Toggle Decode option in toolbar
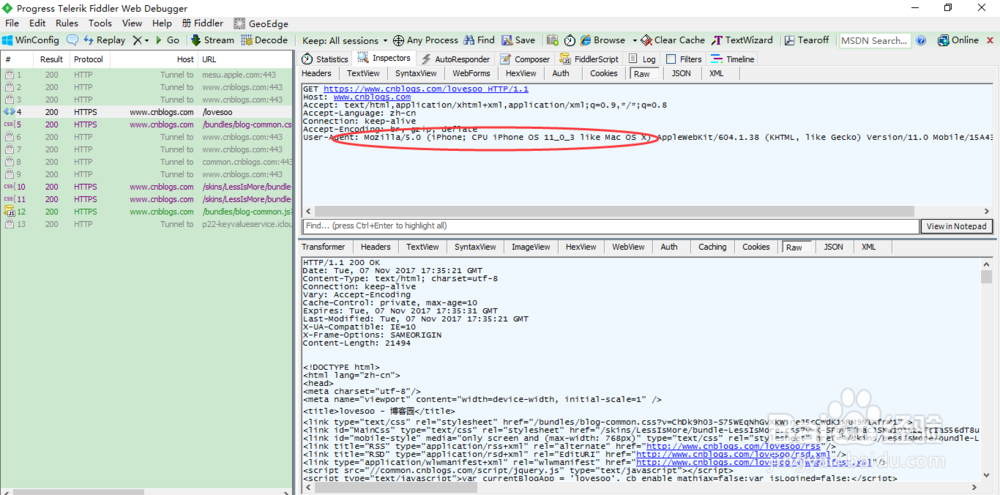 point(265,40)
